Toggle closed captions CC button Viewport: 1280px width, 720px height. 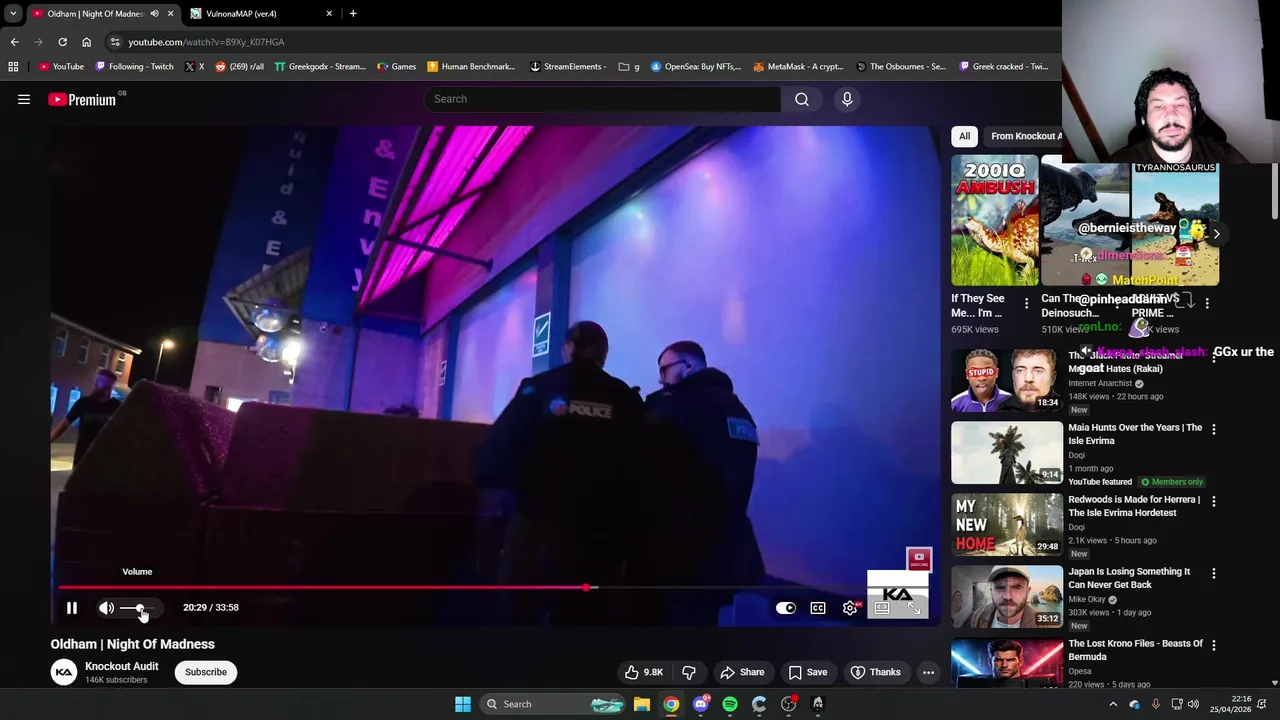818,608
